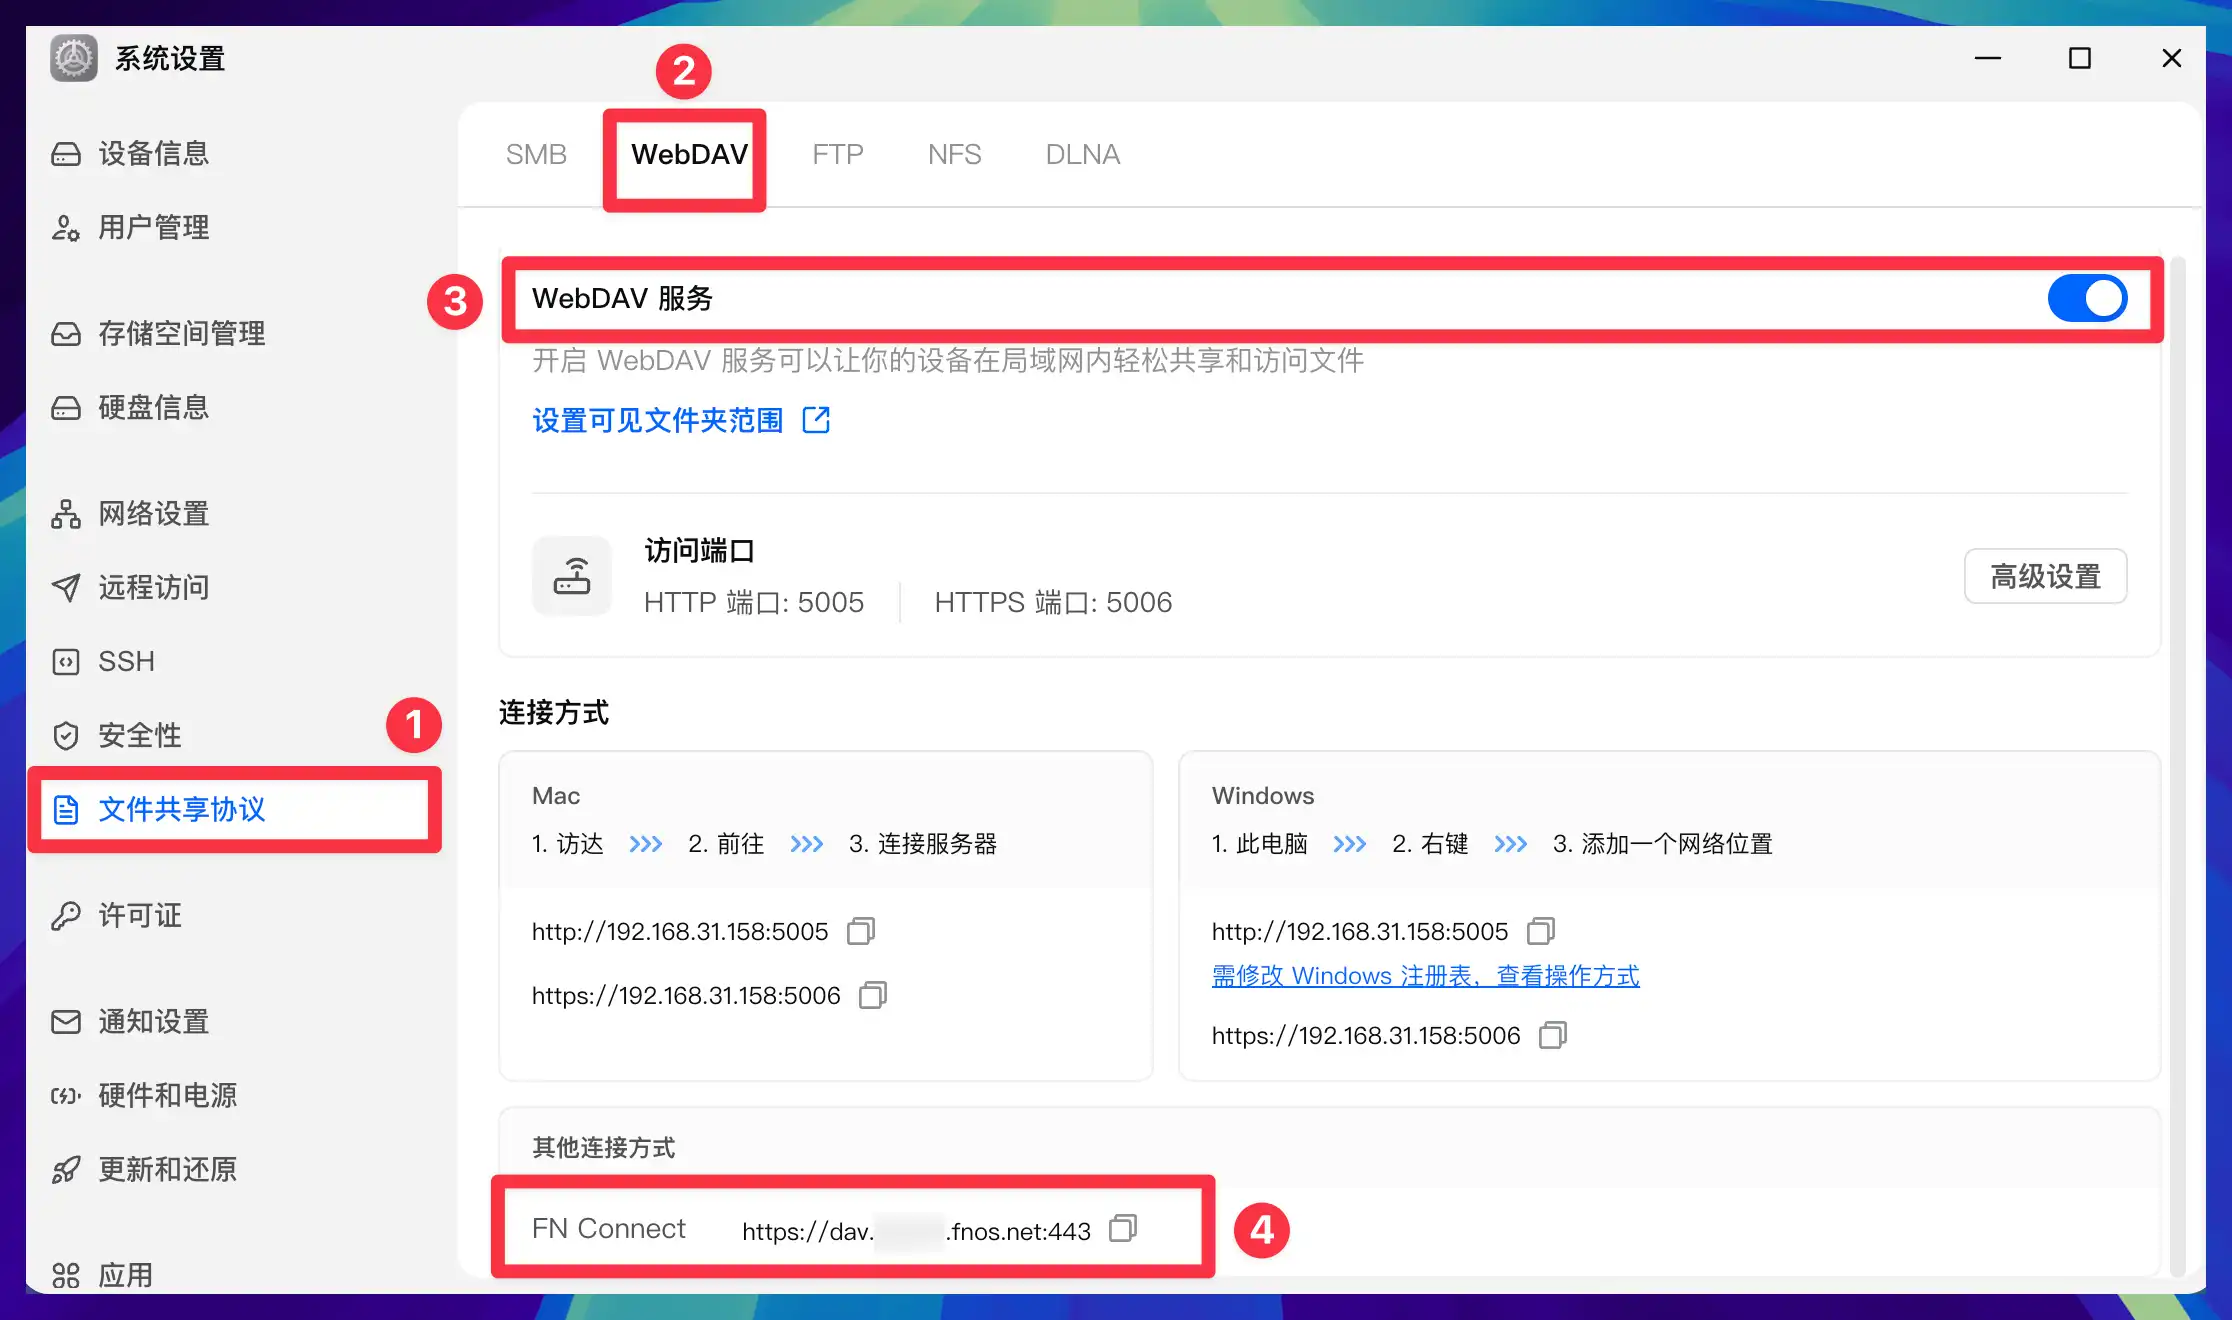The width and height of the screenshot is (2232, 1320).
Task: Close the 系统设置 window
Action: [2172, 58]
